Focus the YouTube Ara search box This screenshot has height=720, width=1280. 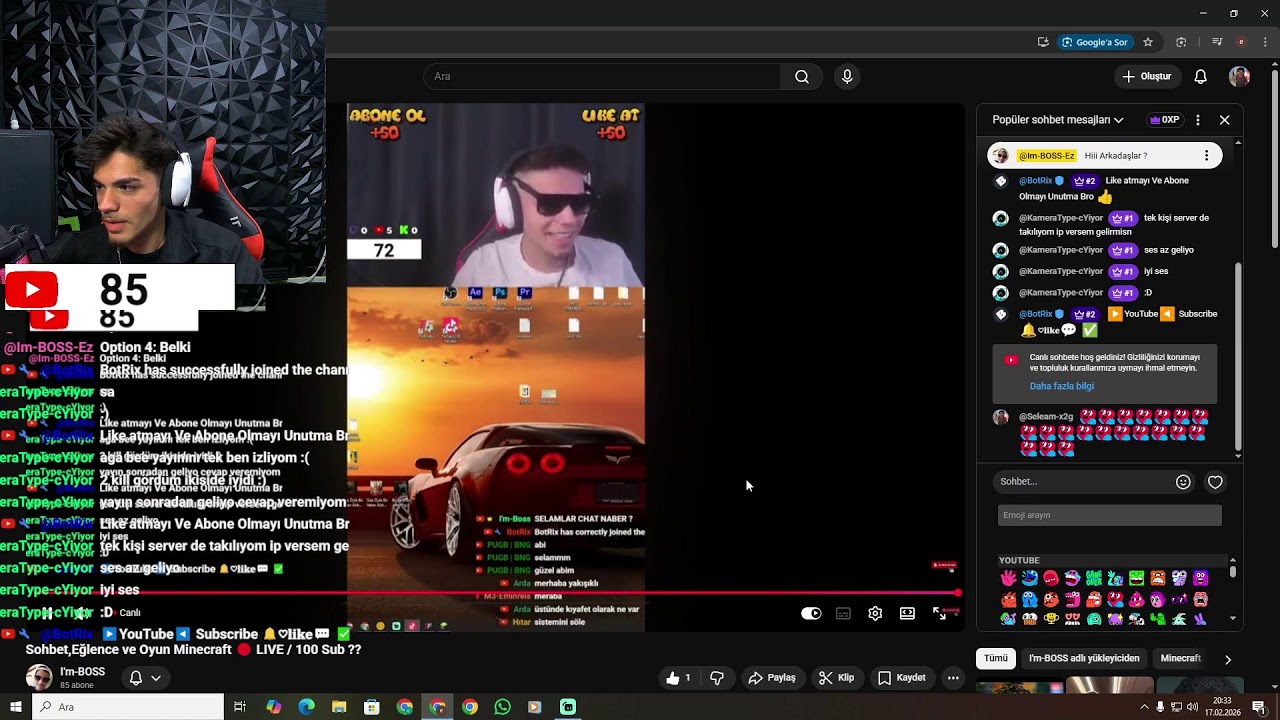click(603, 77)
